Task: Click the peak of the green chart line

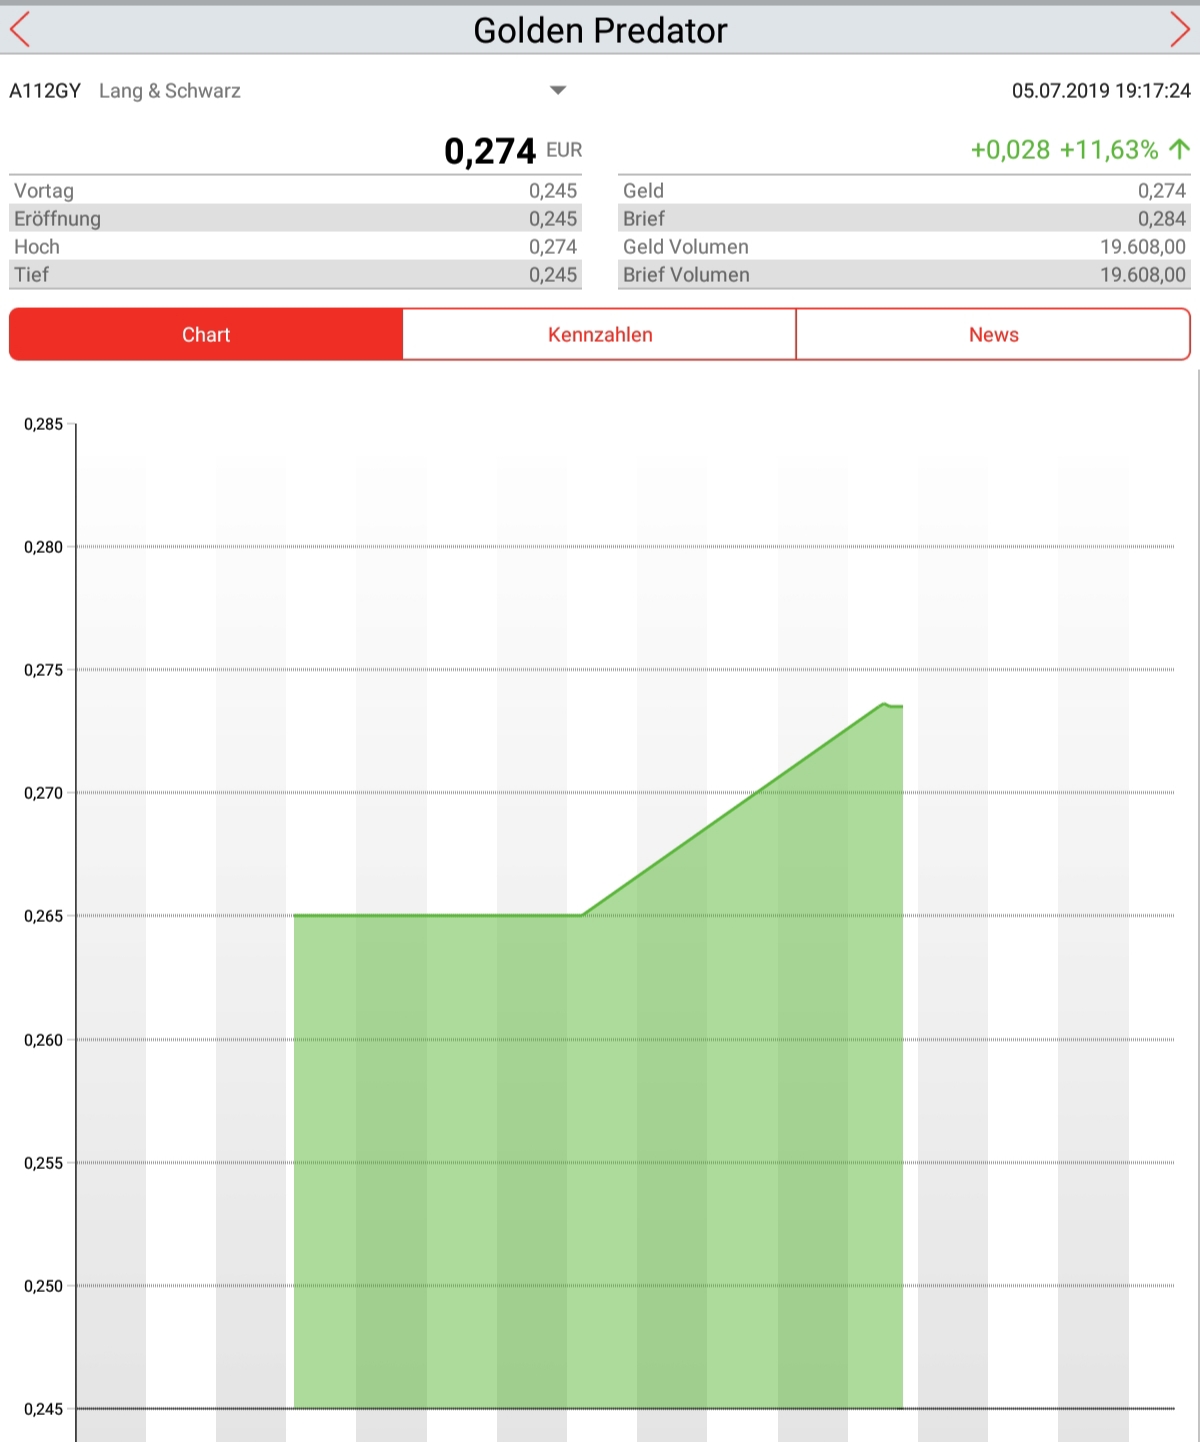Action: coord(885,704)
